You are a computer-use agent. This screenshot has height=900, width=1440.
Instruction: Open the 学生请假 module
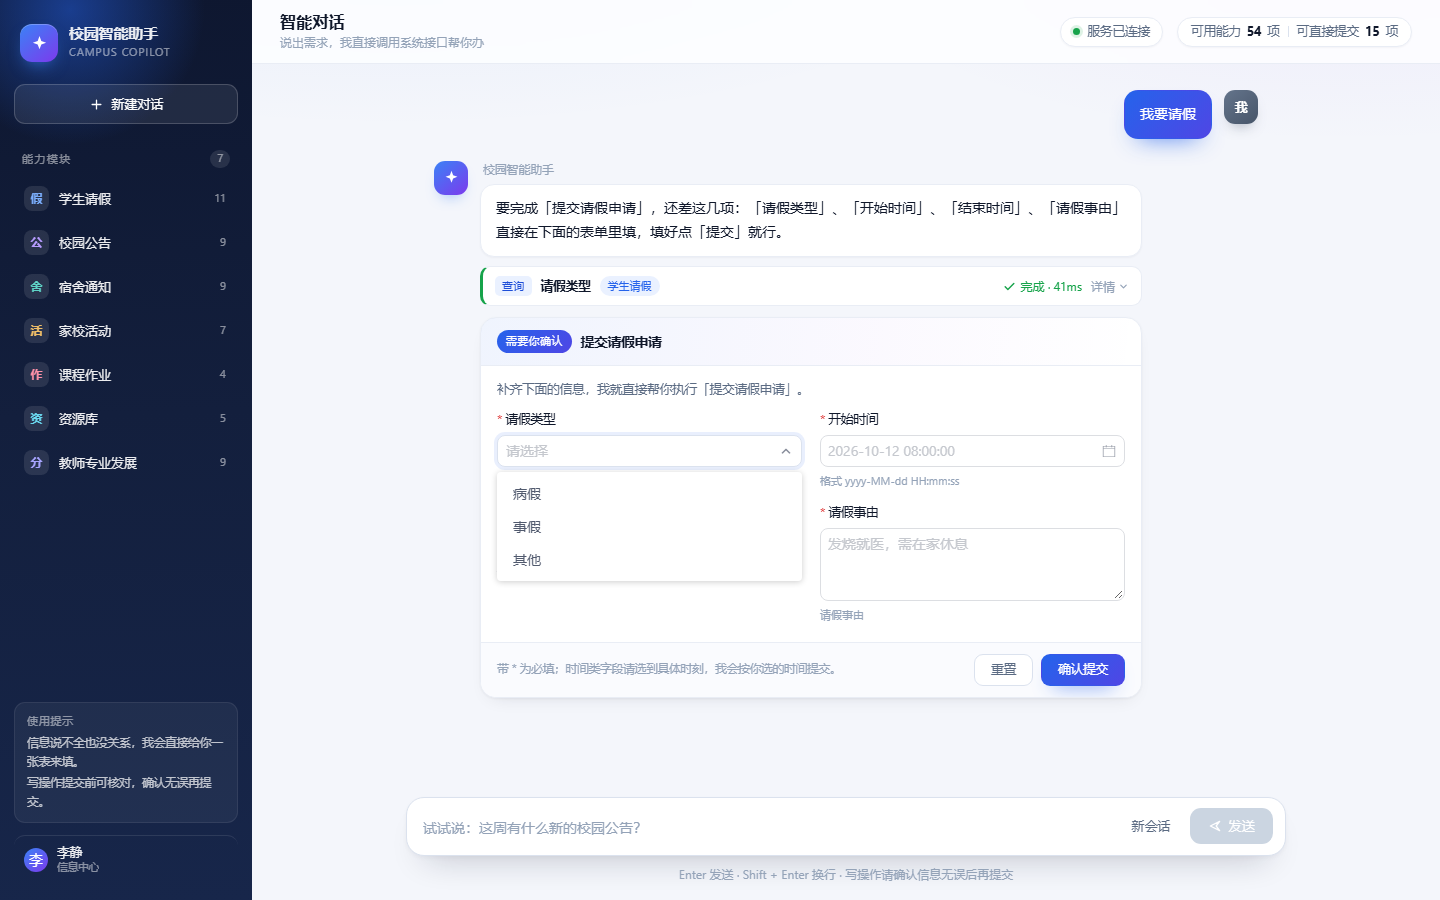point(126,199)
